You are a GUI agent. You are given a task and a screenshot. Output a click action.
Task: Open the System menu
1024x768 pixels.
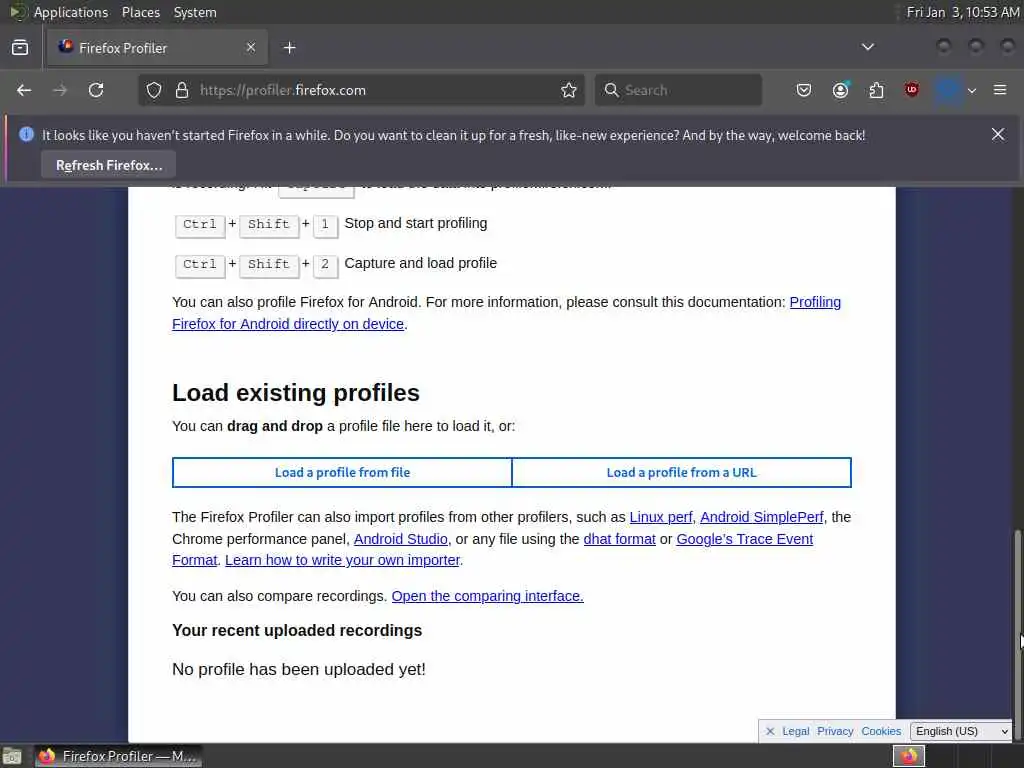click(x=195, y=12)
